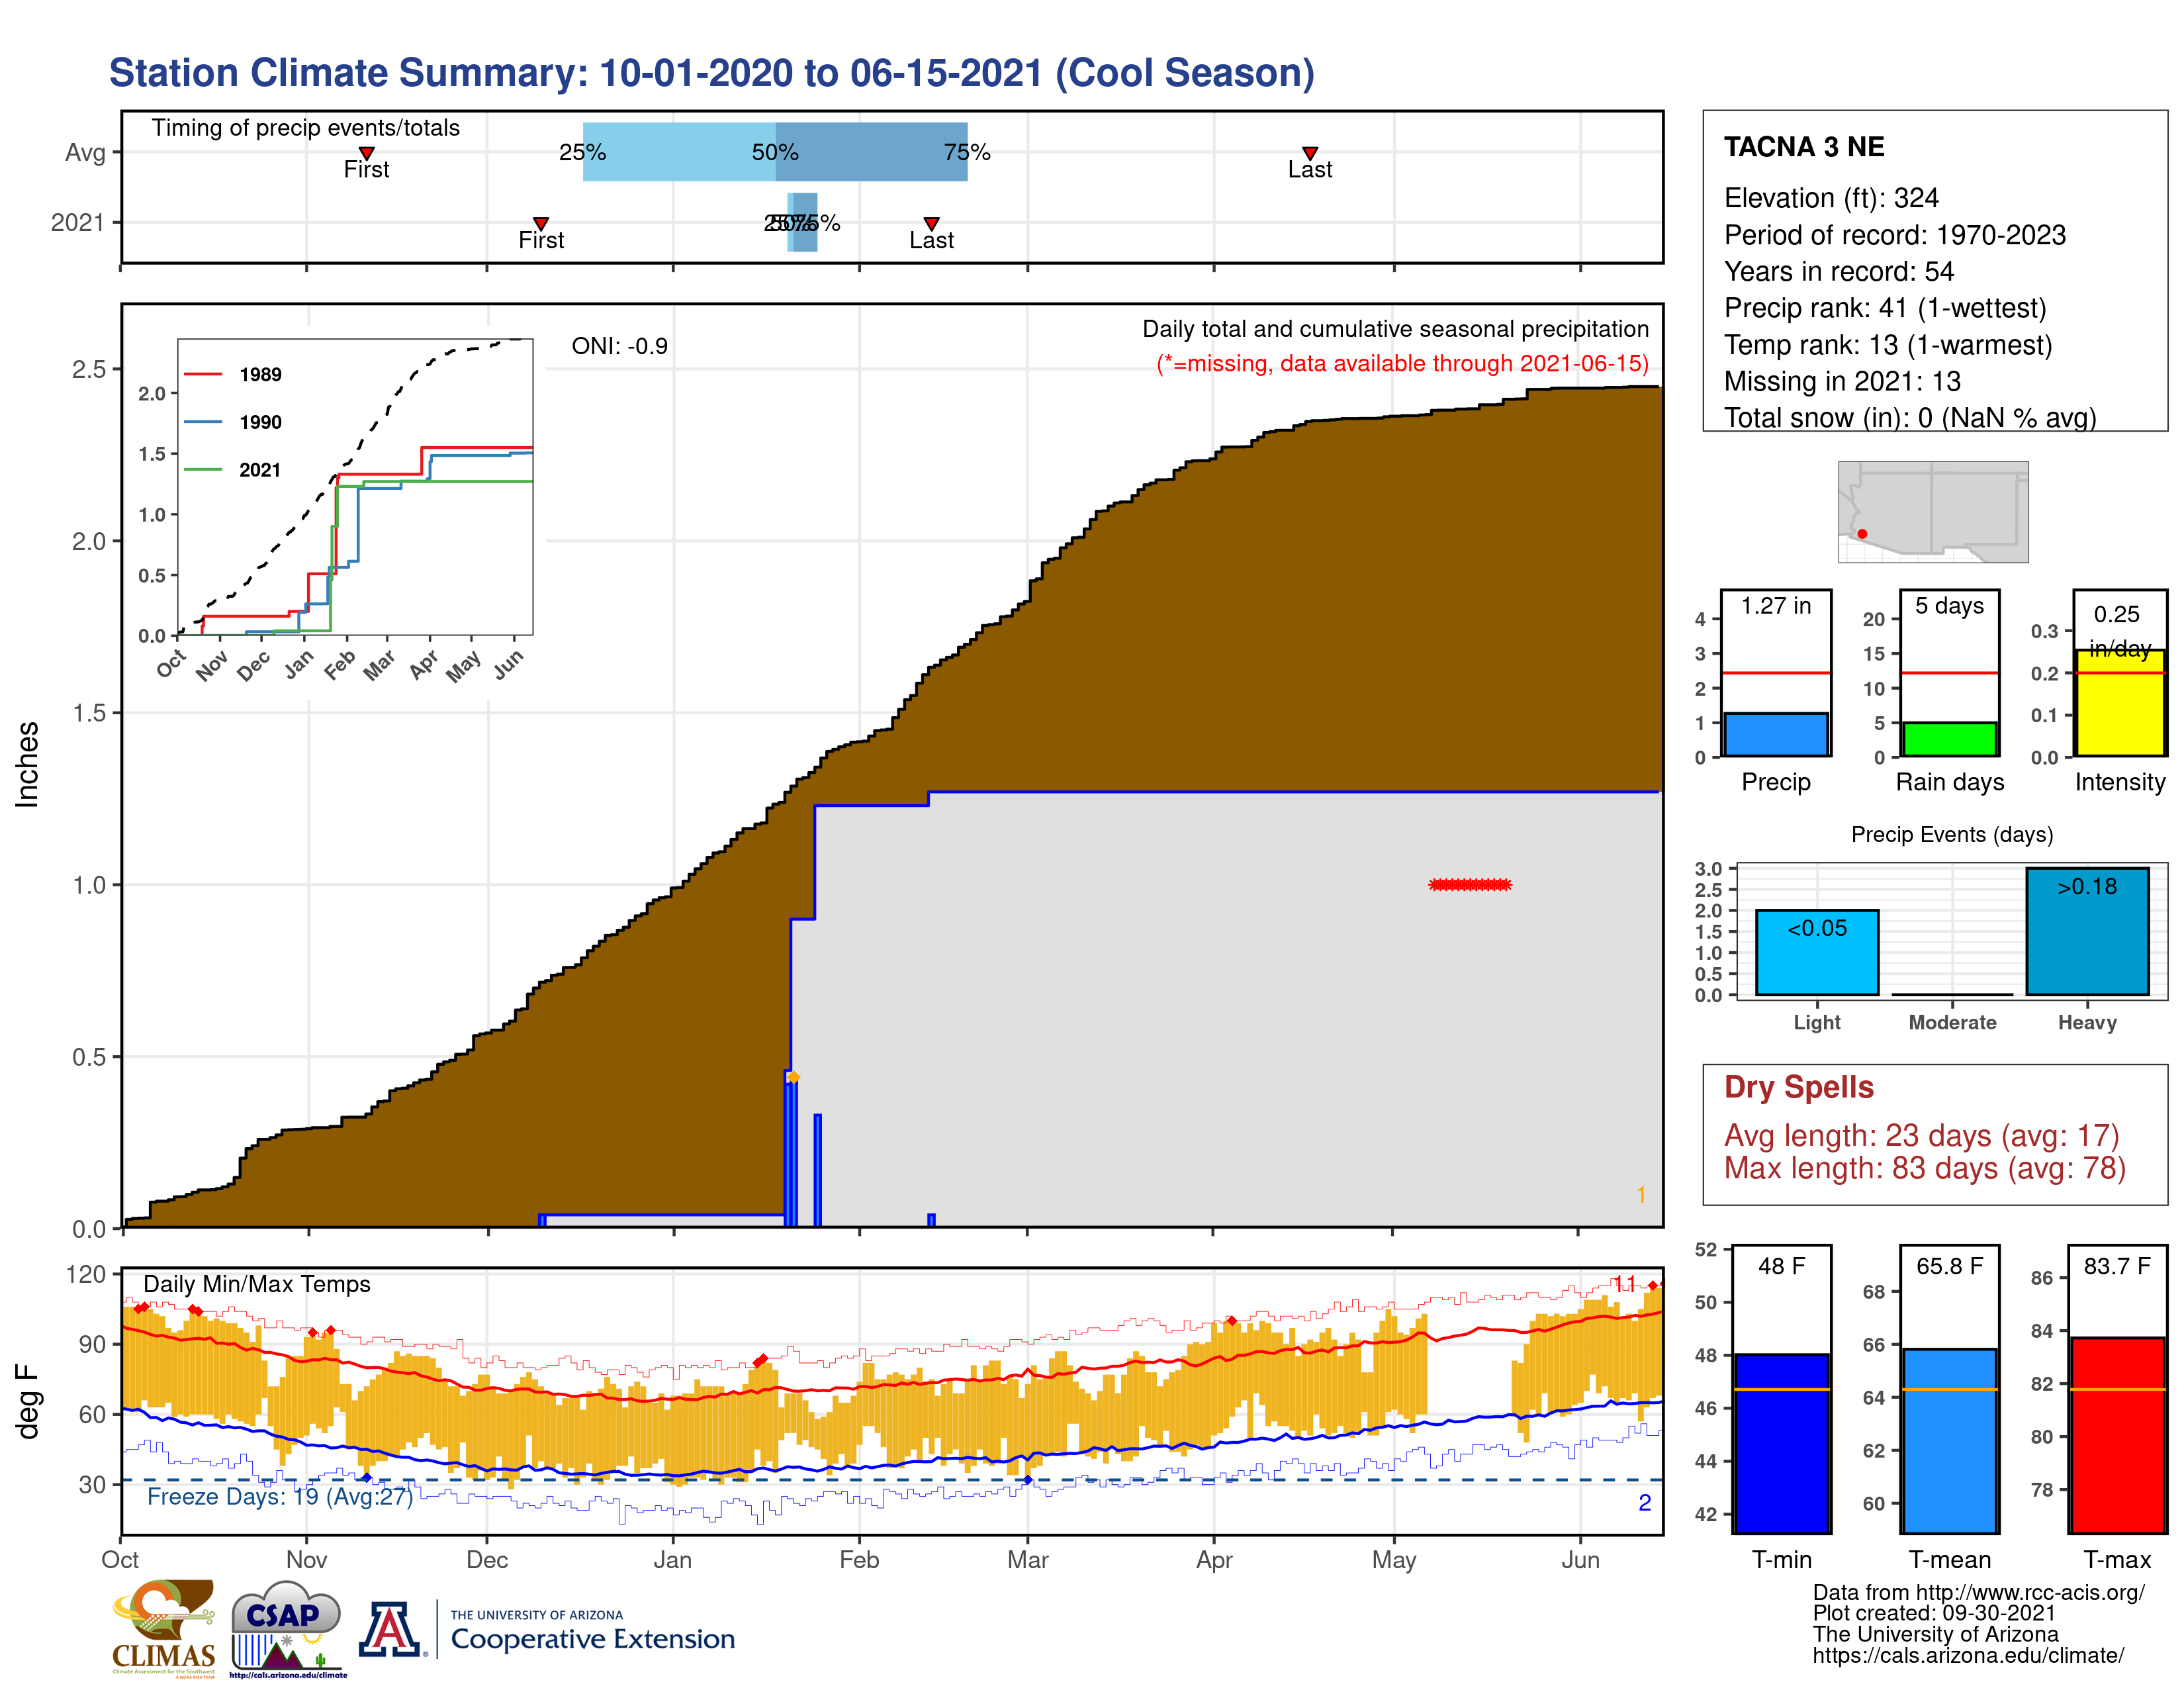Click the Dry Spells heading
The height and width of the screenshot is (1688, 2184).
click(1799, 1087)
